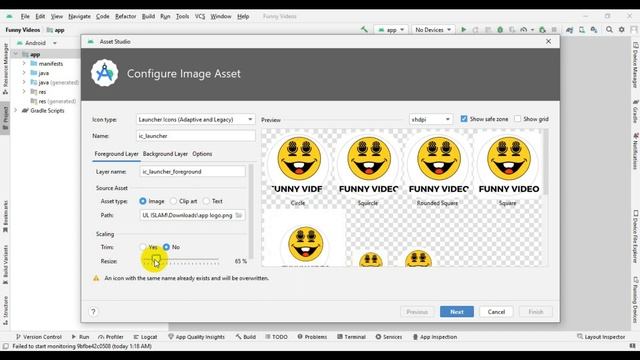The image size is (640, 360).
Task: Expand Gradle Scripts node
Action: tap(16, 111)
